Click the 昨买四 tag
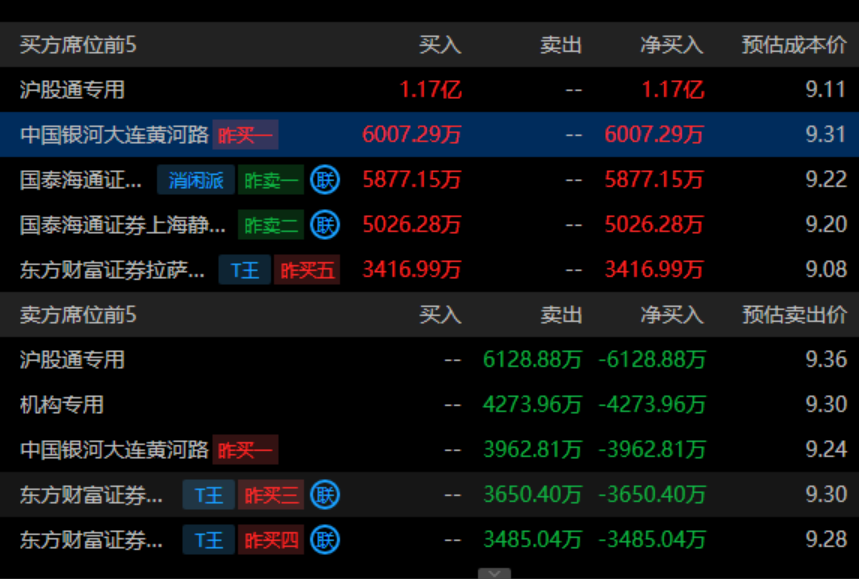The width and height of the screenshot is (859, 579). pyautogui.click(x=271, y=540)
